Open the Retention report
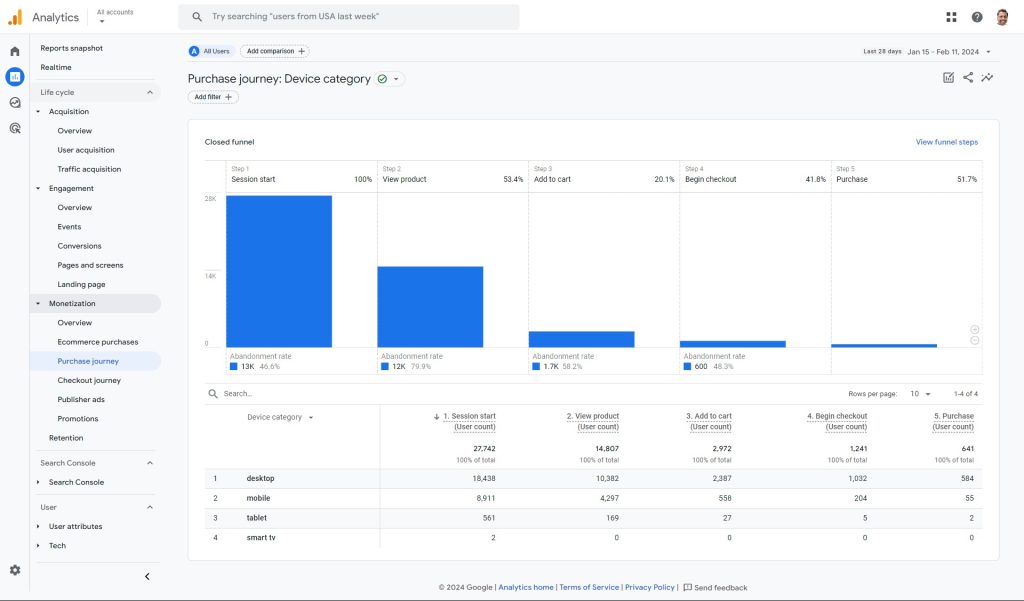1024x601 pixels. coord(66,438)
